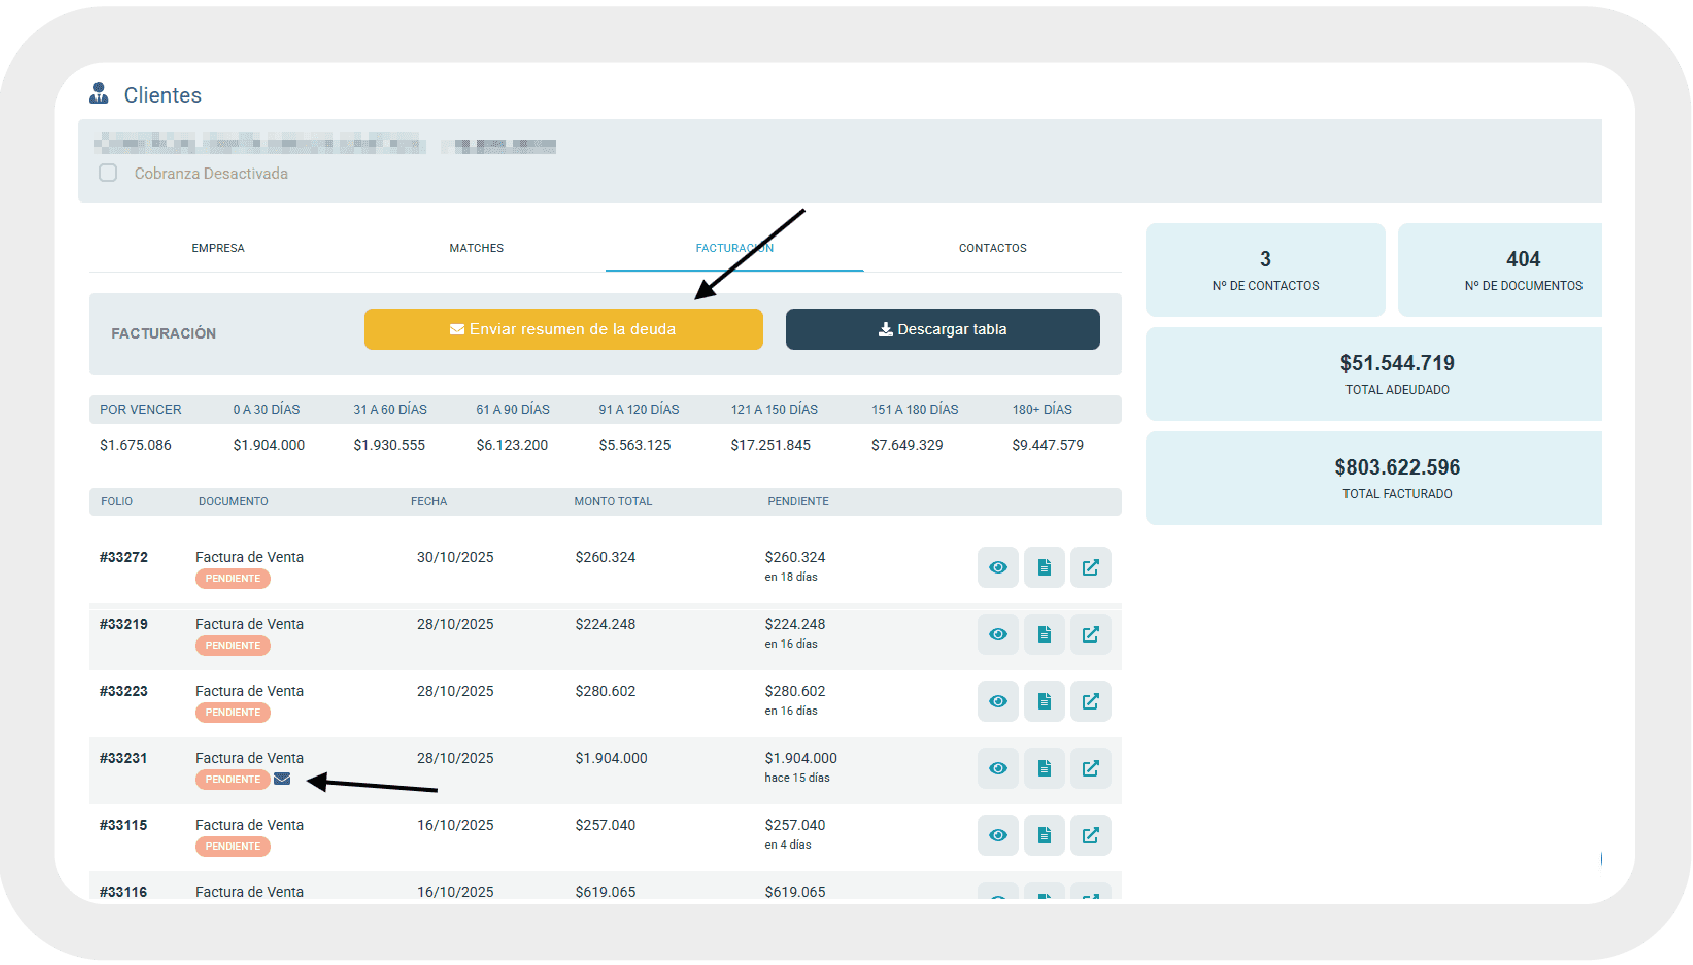Click envelope icon on invoice #33231
The width and height of the screenshot is (1693, 965).
(282, 779)
